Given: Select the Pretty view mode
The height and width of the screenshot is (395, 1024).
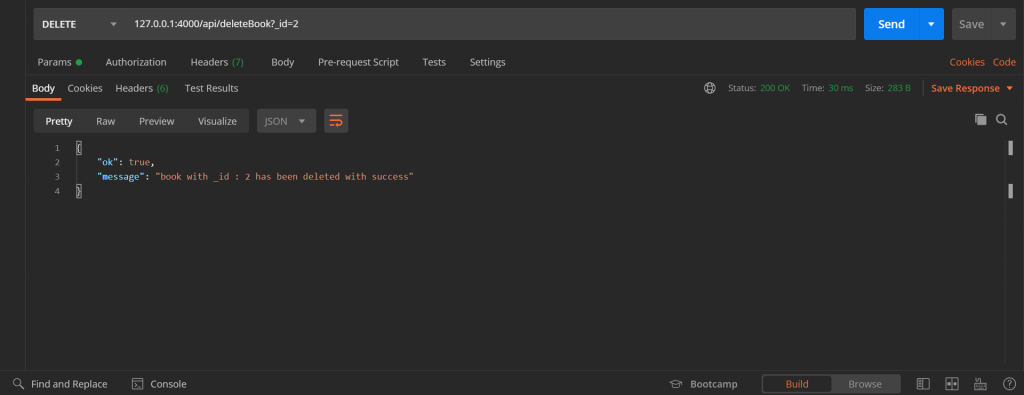Looking at the screenshot, I should point(59,121).
